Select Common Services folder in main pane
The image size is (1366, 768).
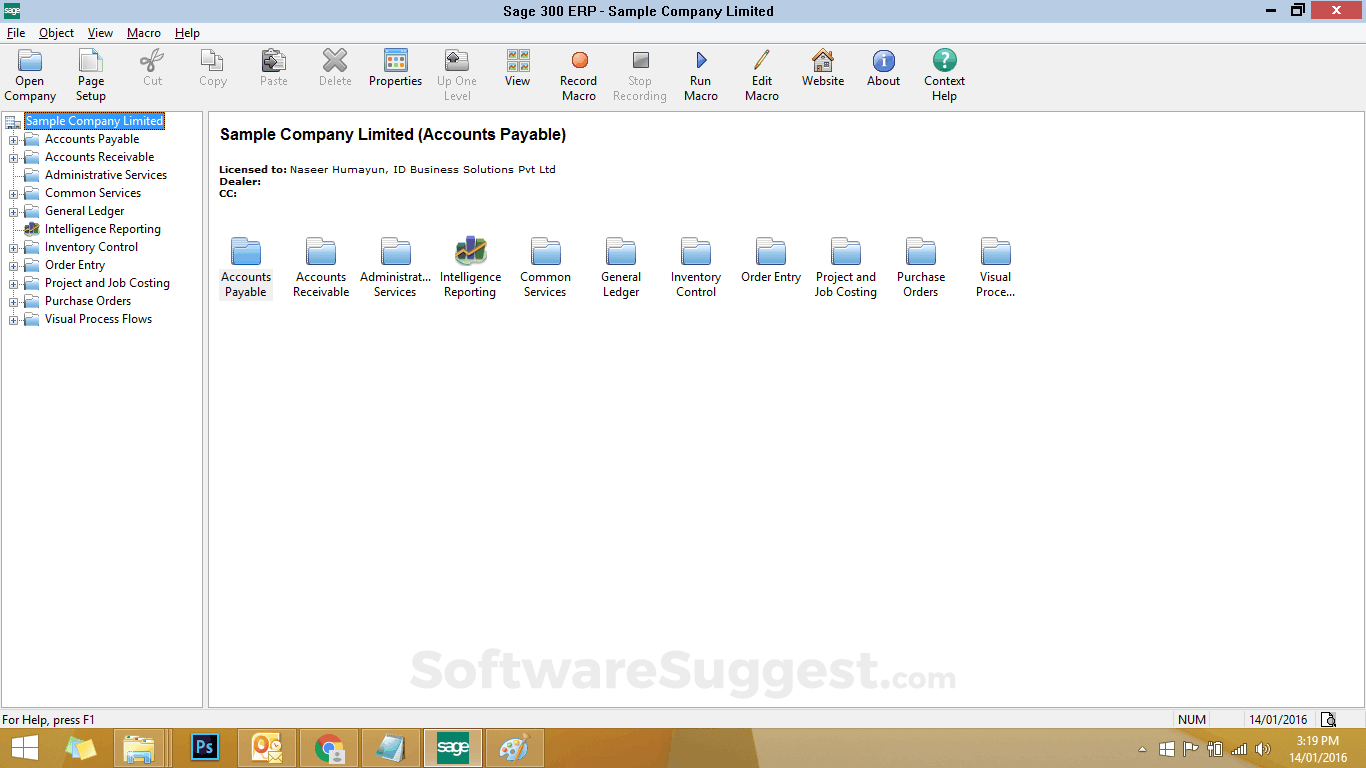[546, 268]
